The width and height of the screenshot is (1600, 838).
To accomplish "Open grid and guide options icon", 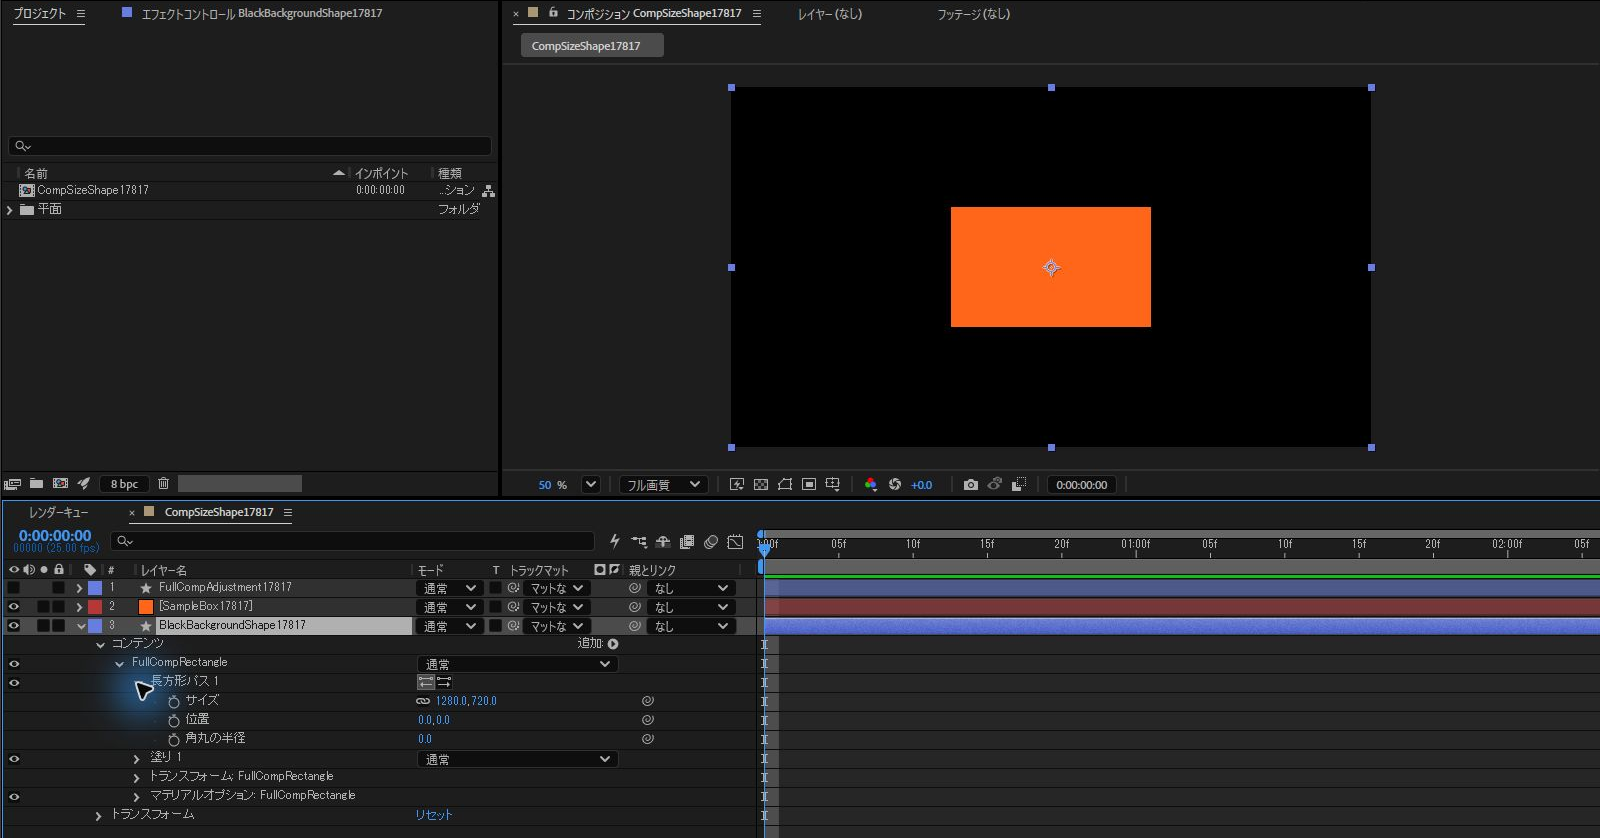I will pos(833,485).
